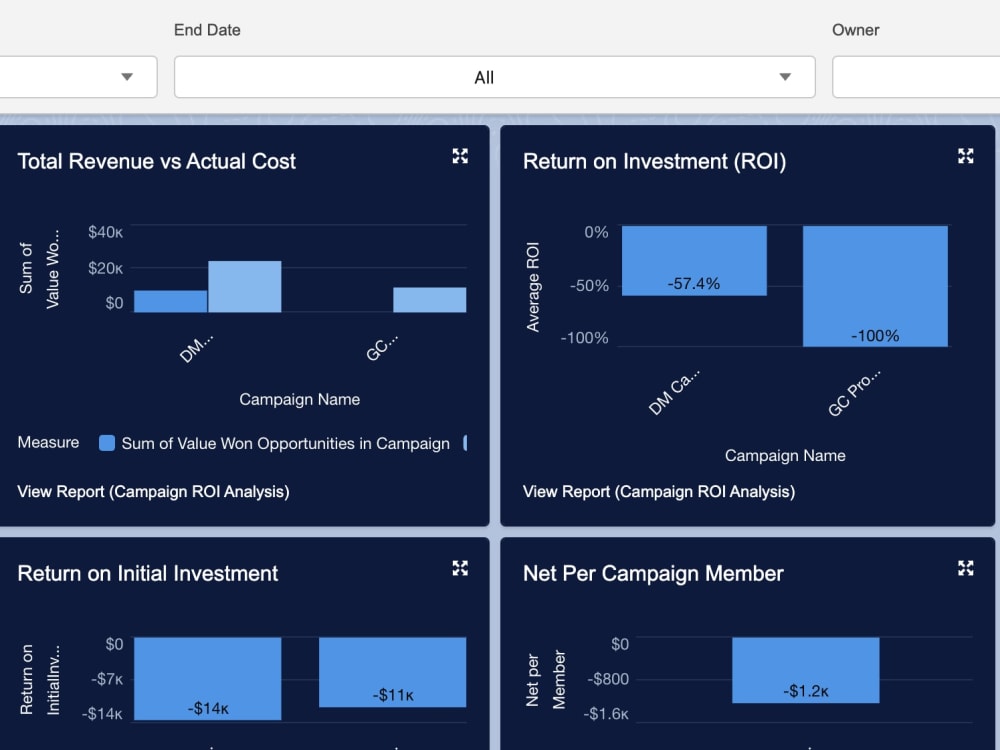Click the DM campaign dark blue bar

(170, 302)
